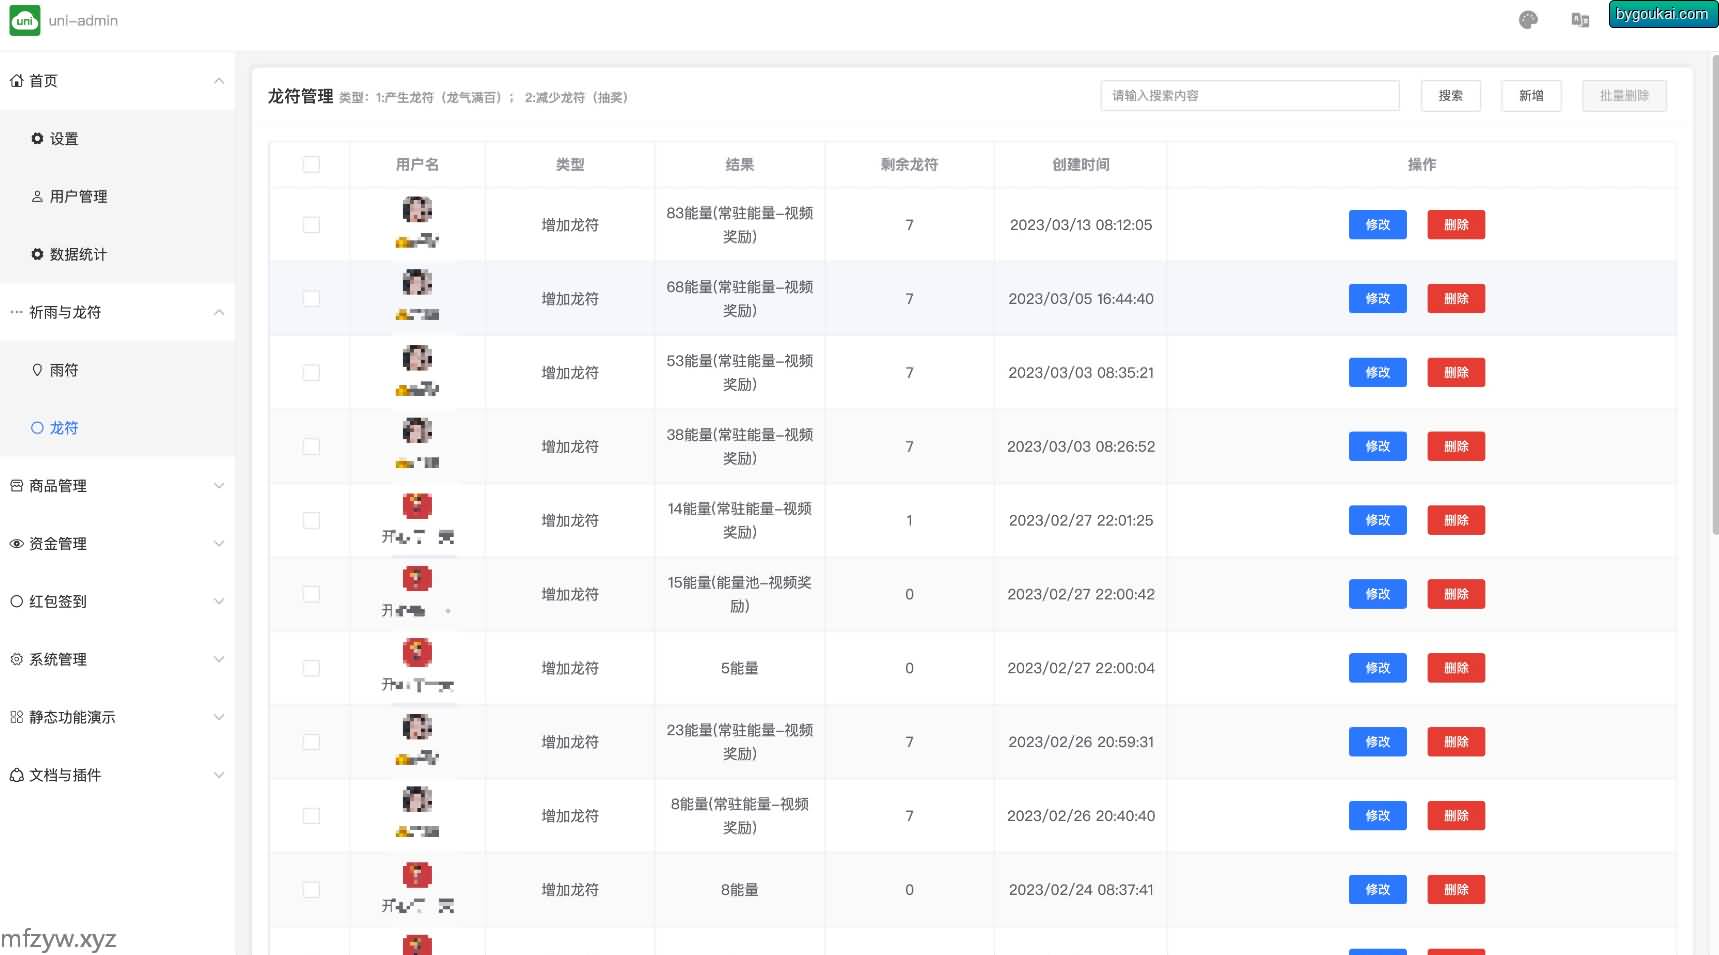
Task: Click the 新增 button
Action: coord(1530,96)
